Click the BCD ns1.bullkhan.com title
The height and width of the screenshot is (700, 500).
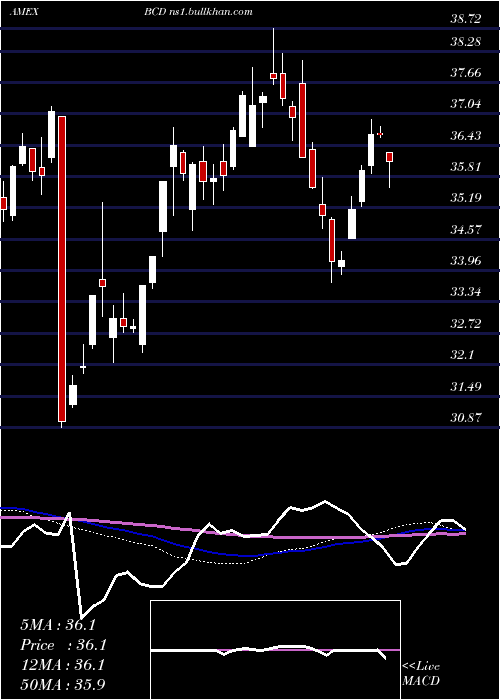tap(198, 12)
